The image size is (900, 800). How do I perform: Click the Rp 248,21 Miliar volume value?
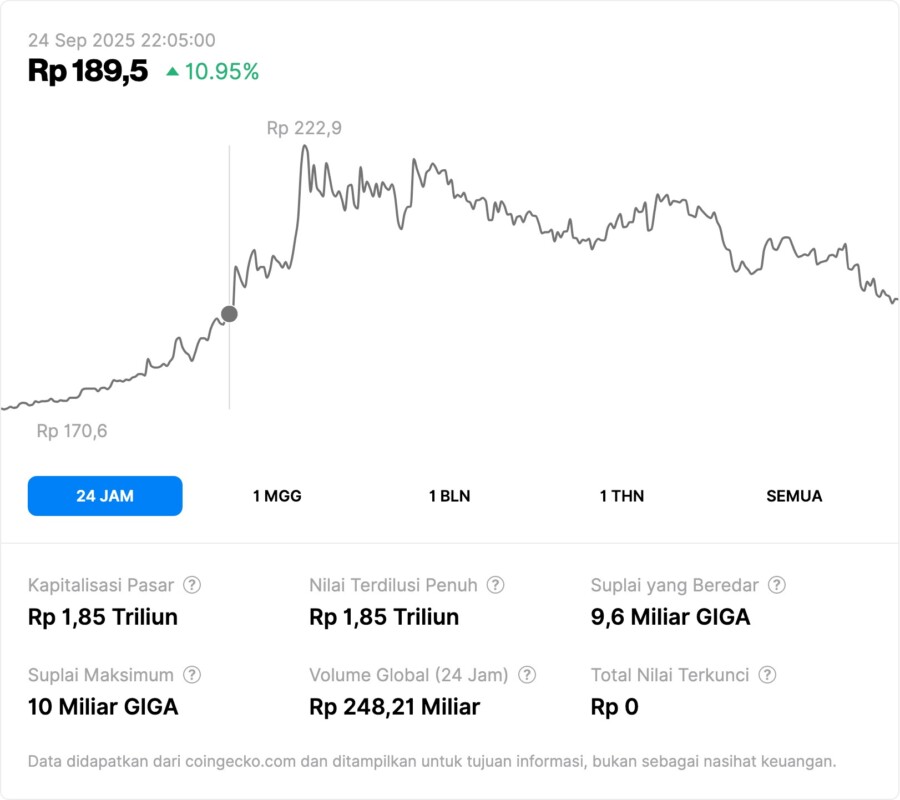click(x=395, y=707)
